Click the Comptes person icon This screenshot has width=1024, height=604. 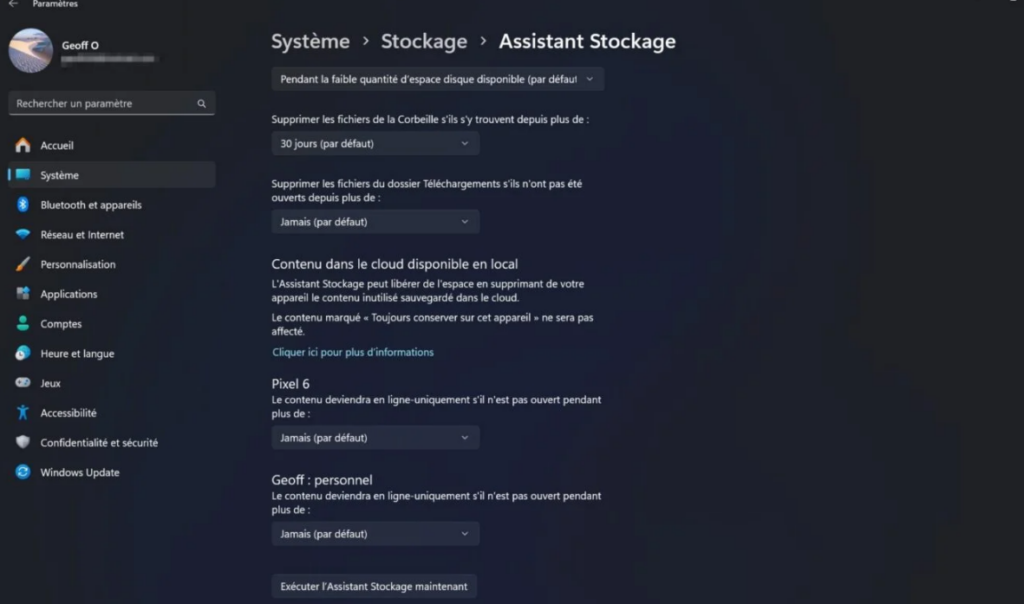23,324
